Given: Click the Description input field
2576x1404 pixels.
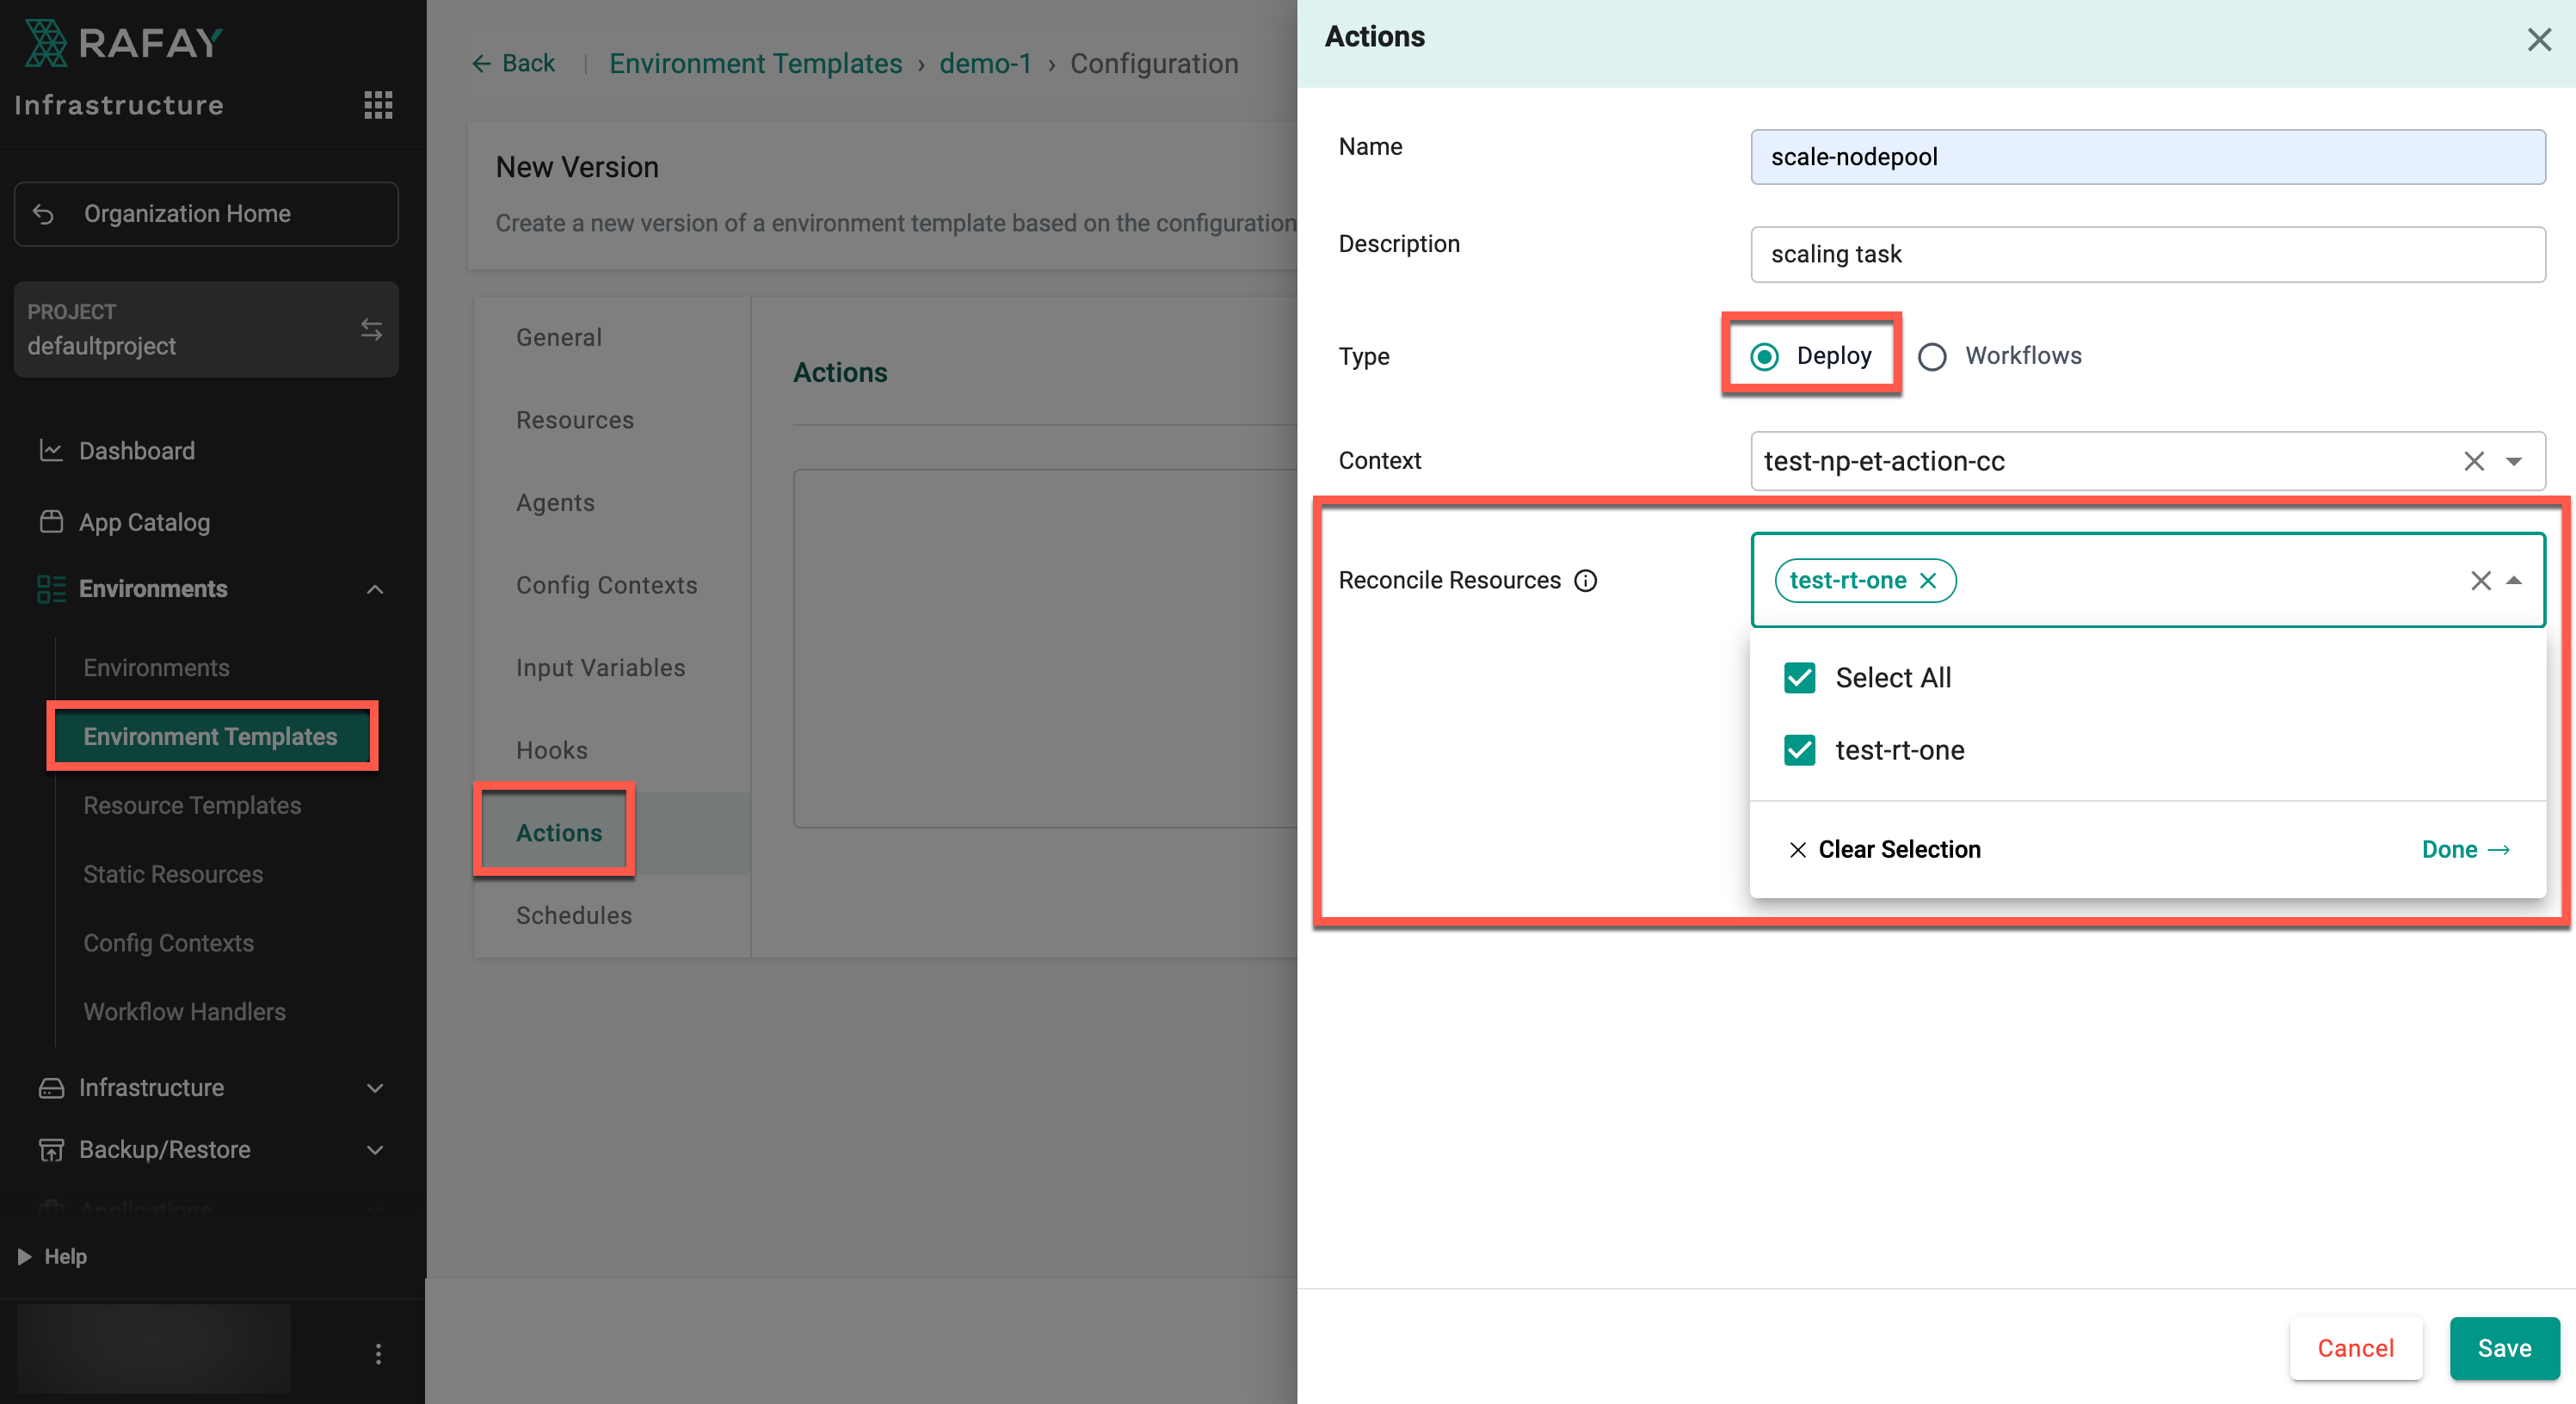Looking at the screenshot, I should (2147, 255).
